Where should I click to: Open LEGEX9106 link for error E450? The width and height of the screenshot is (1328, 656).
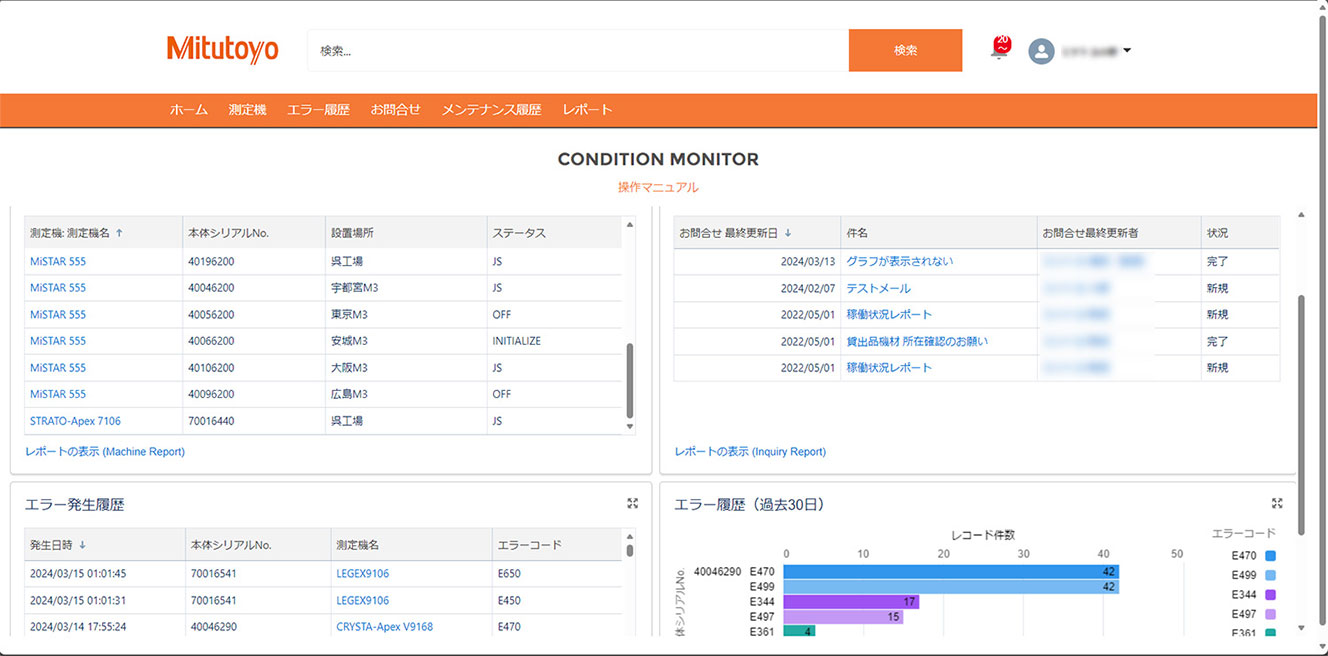click(x=362, y=601)
